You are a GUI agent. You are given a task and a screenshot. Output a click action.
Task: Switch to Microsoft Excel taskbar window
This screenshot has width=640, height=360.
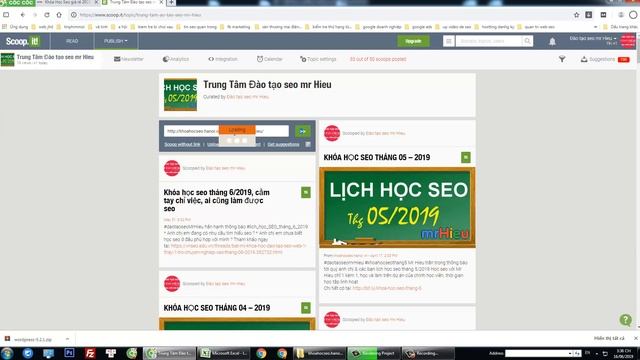coord(223,353)
